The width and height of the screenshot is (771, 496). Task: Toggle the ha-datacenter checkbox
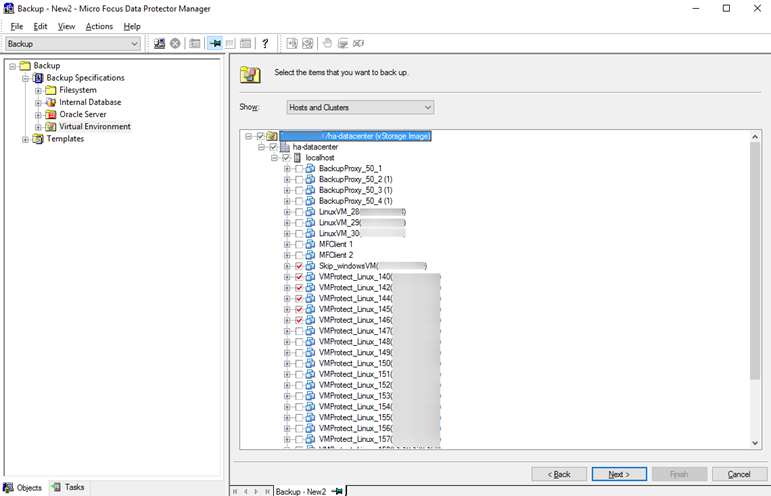pyautogui.click(x=273, y=147)
